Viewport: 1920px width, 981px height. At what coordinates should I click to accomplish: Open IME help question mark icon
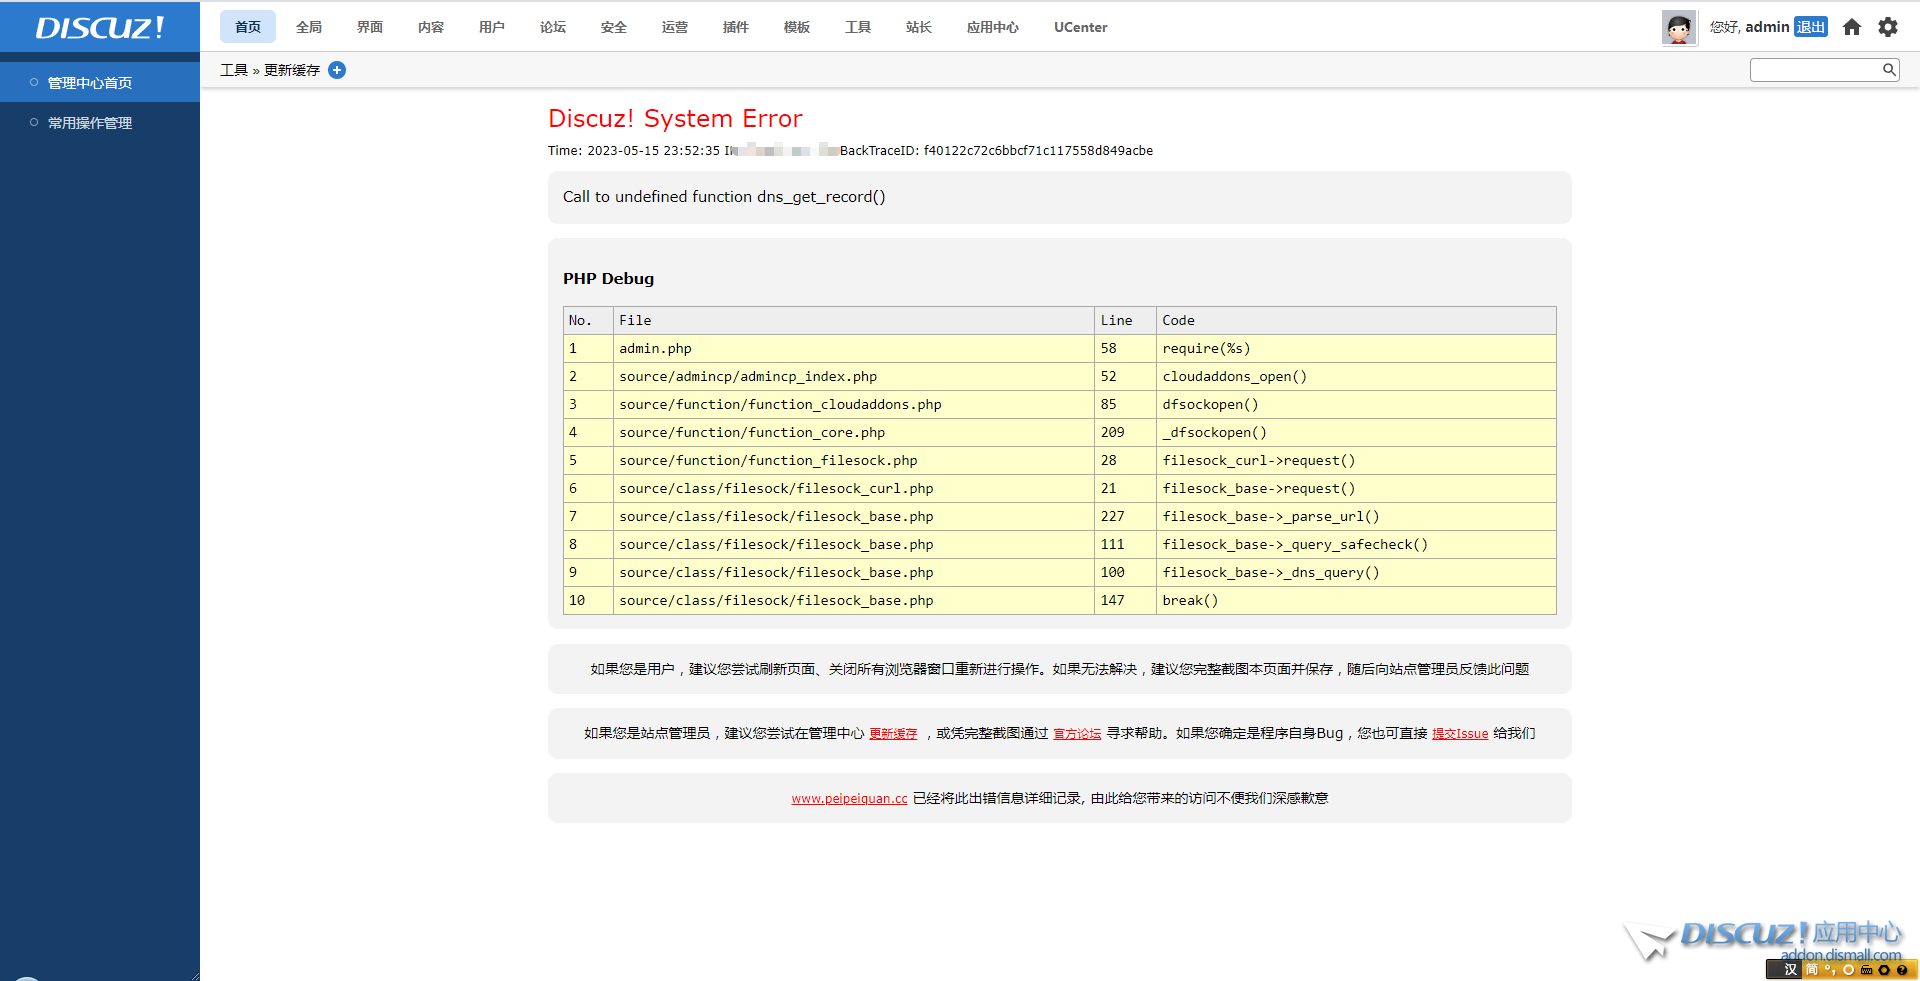(1902, 969)
